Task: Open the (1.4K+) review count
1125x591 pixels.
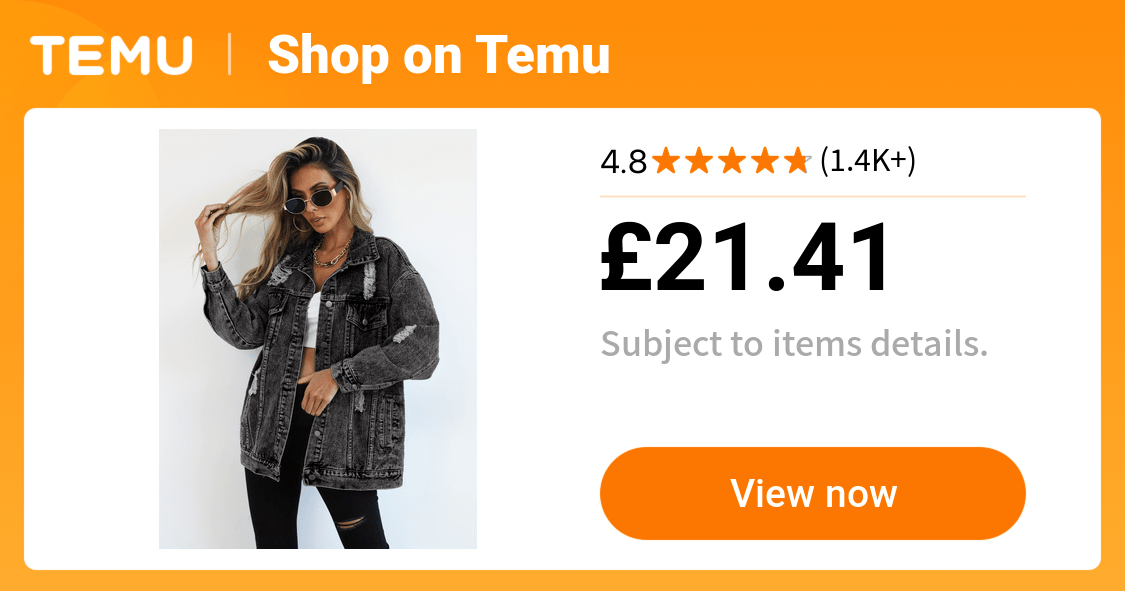Action: [x=867, y=161]
